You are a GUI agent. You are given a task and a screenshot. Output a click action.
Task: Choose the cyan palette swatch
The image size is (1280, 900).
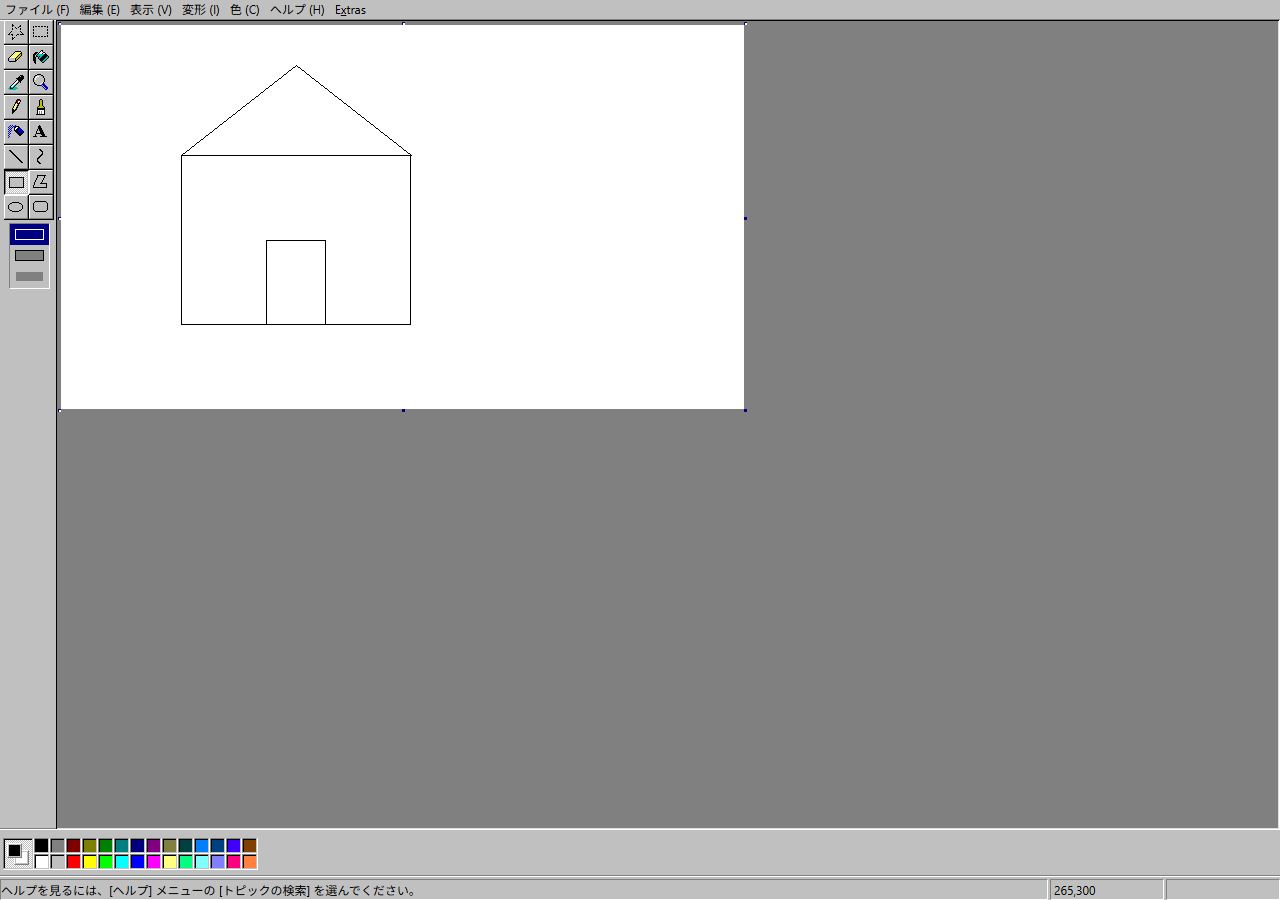click(x=121, y=862)
